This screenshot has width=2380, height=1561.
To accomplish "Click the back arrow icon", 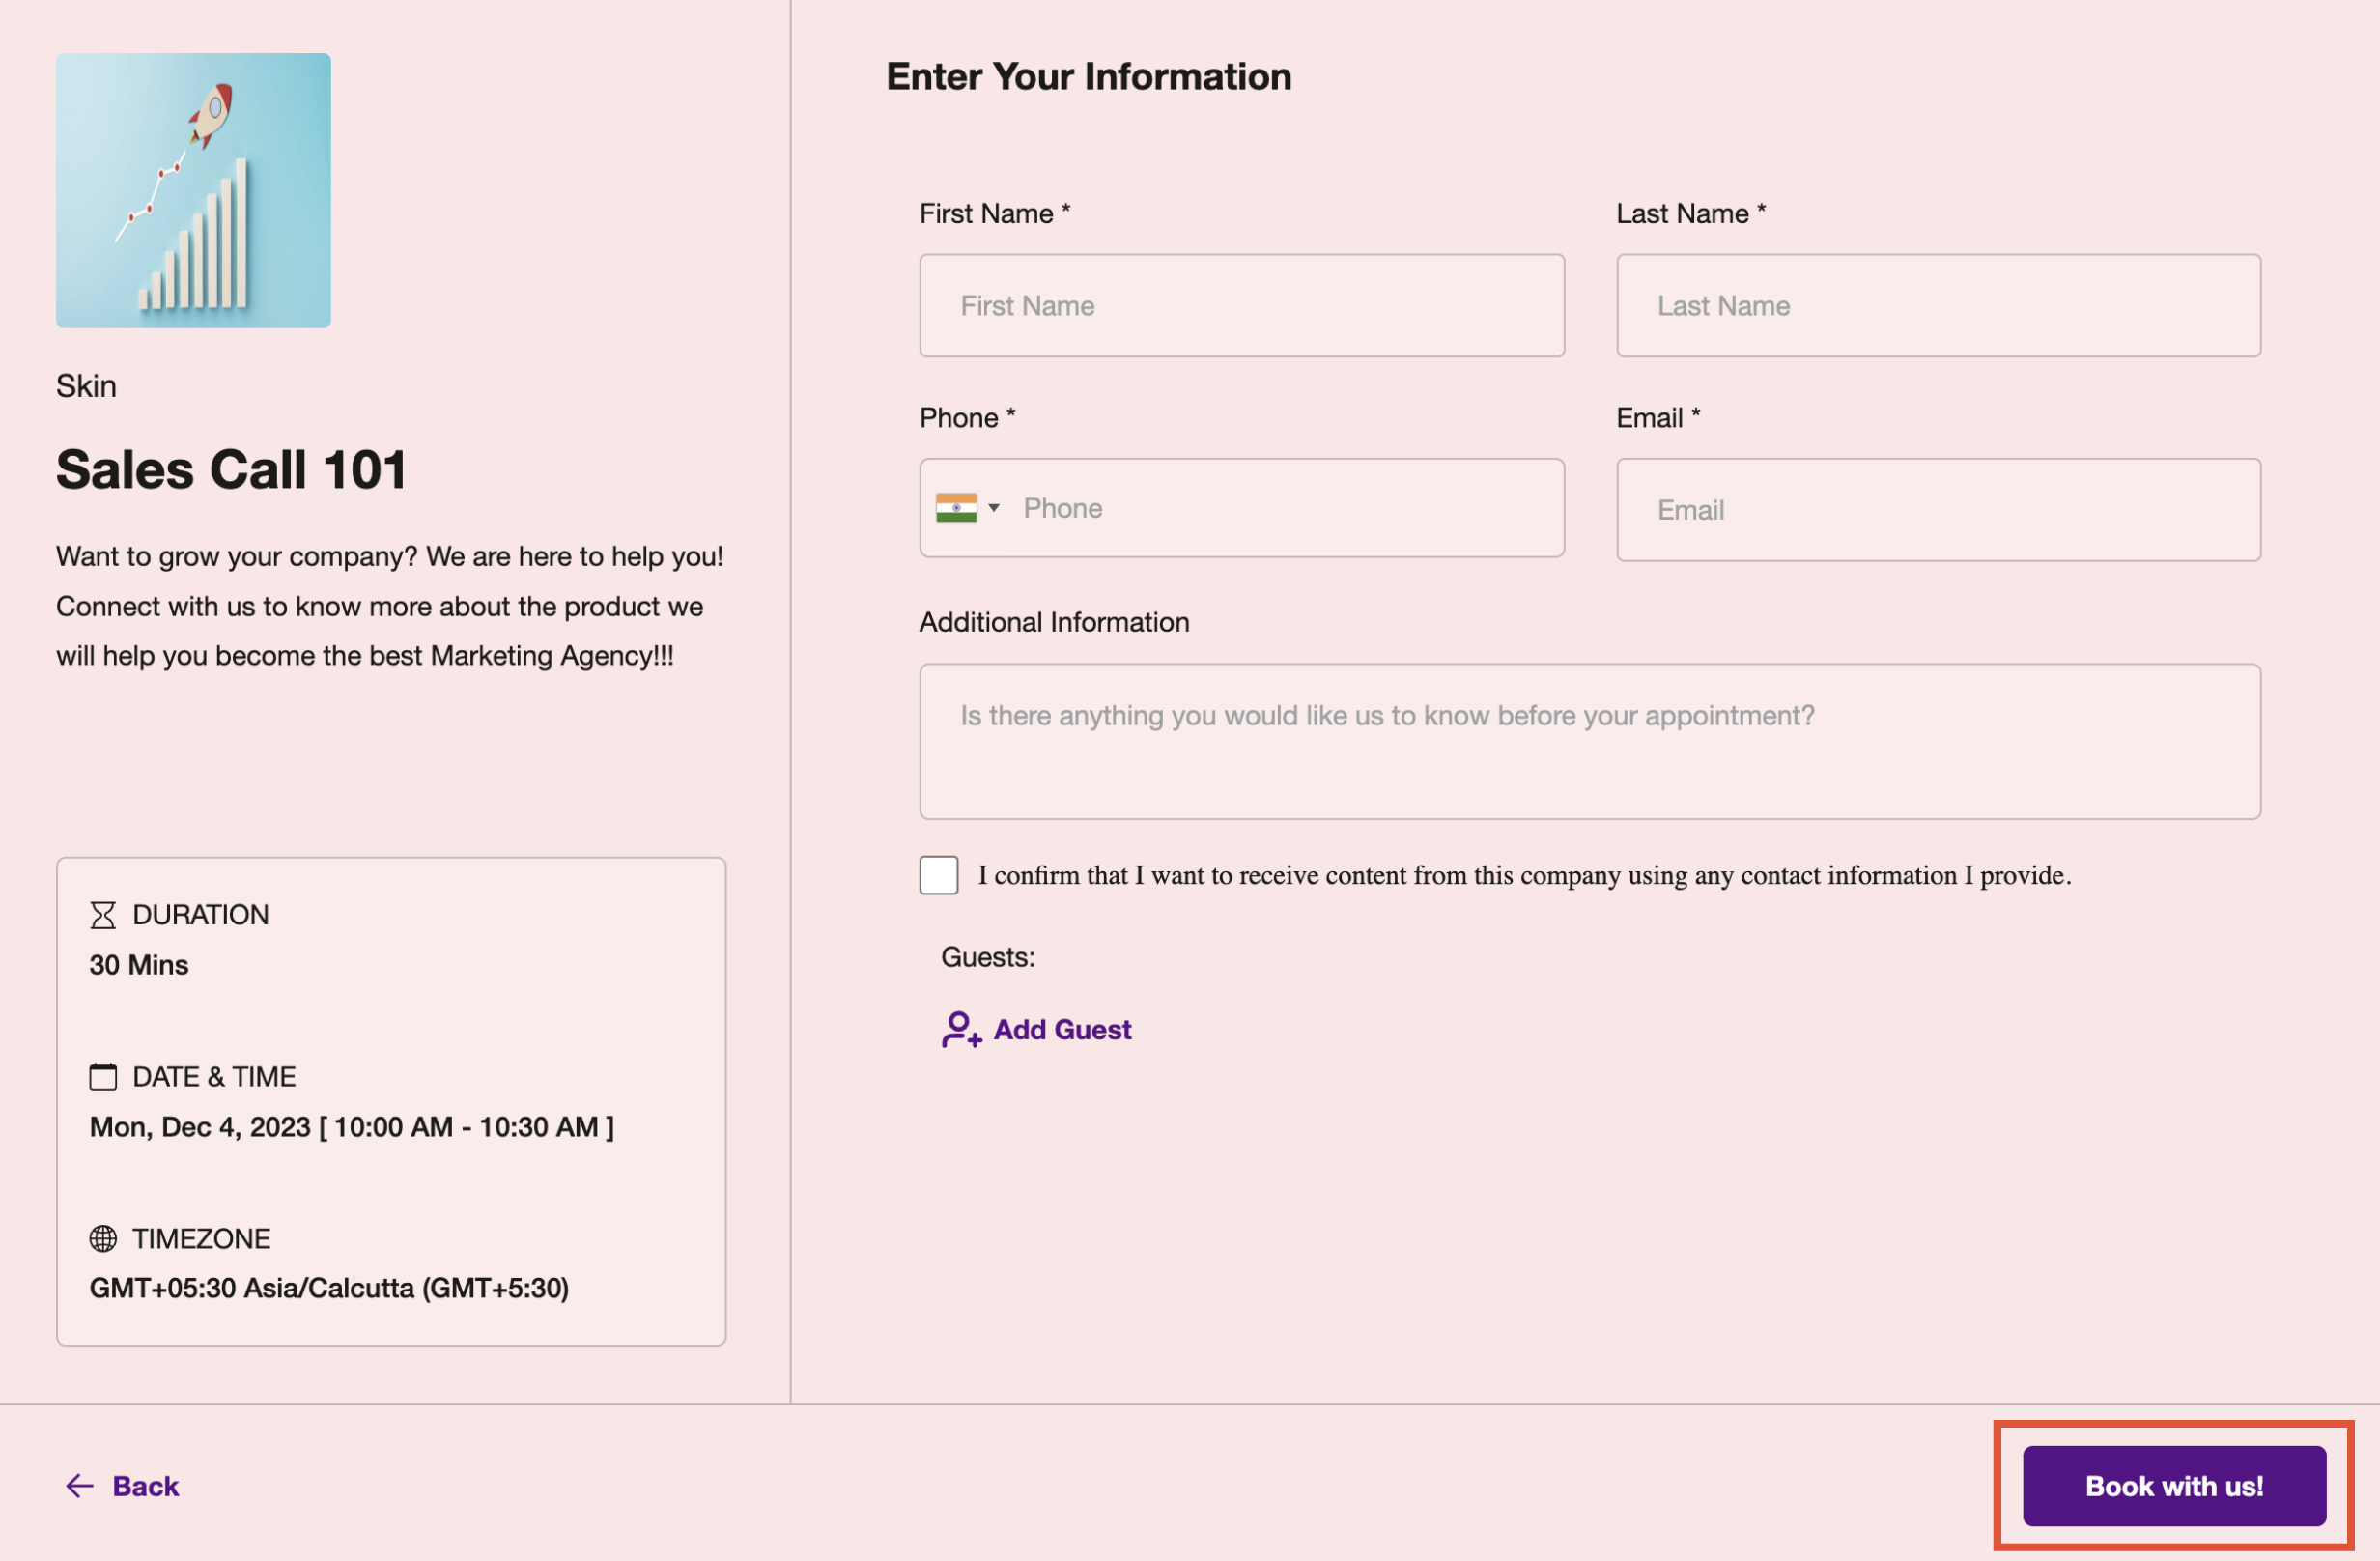I will [79, 1486].
